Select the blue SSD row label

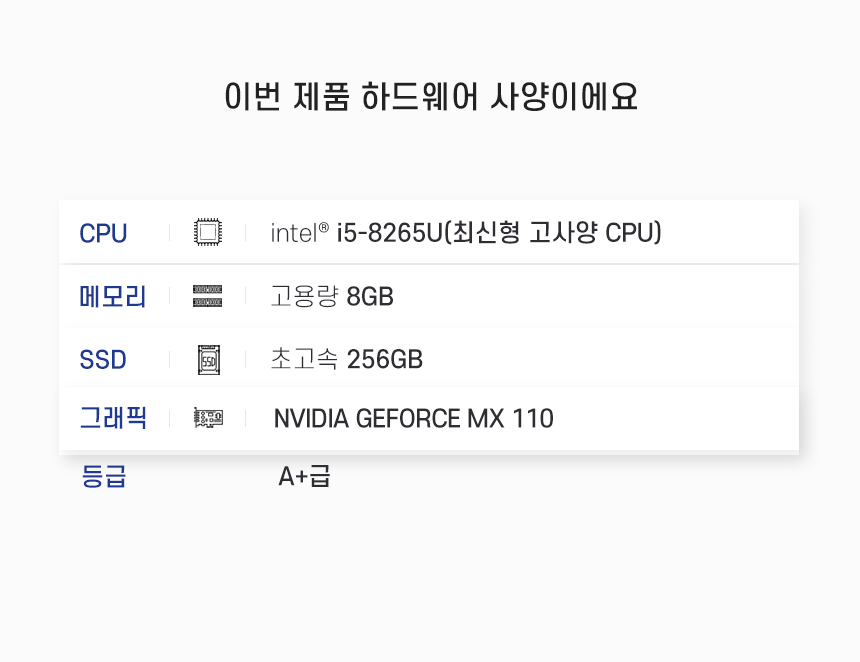tap(103, 359)
